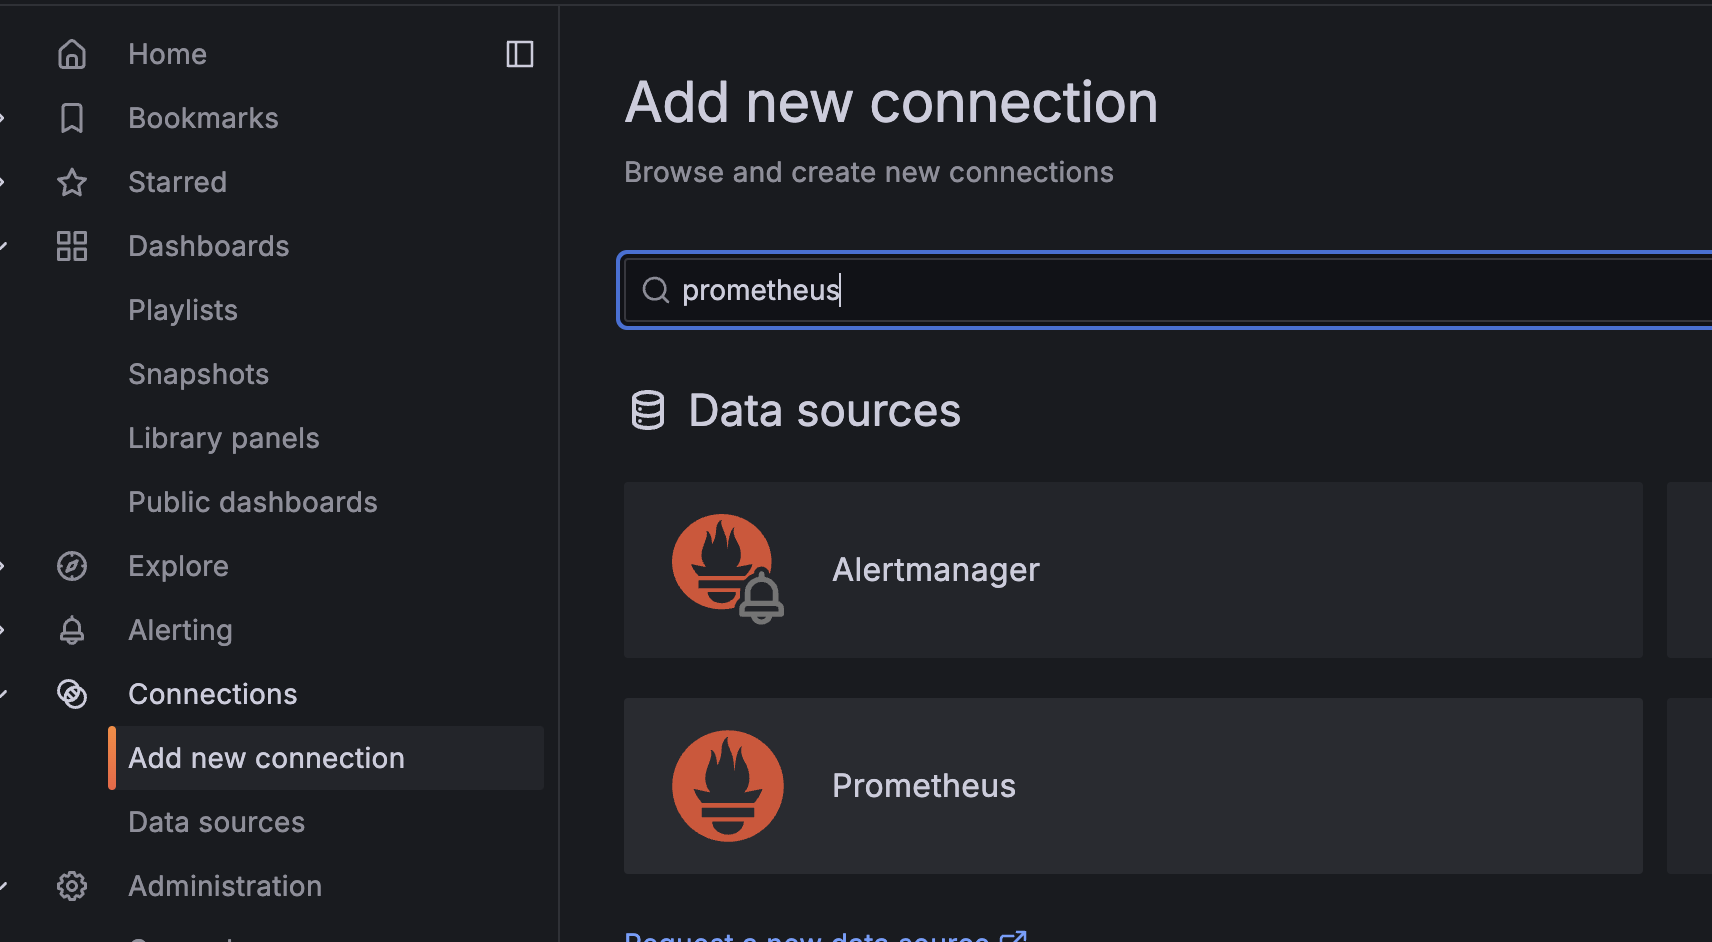Click the Alerting bell icon

71,629
